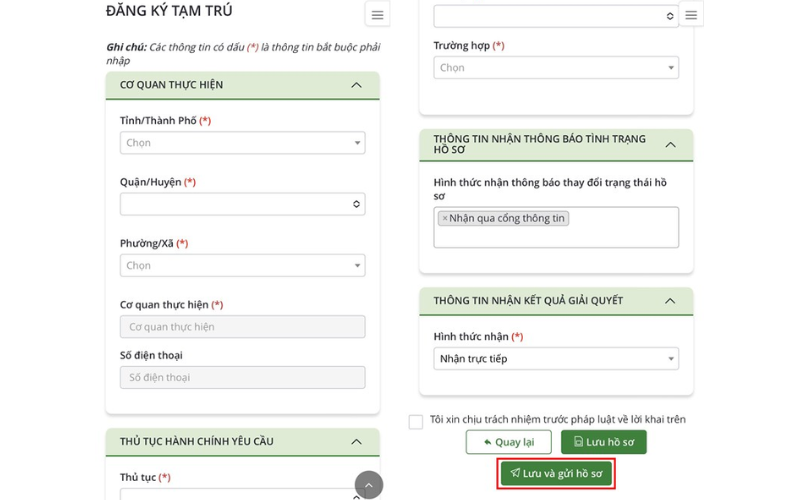Collapse 'Thông tin nhận thông báo tình trạng hồ sơ'
Screen dimensions: 799x500
670,145
